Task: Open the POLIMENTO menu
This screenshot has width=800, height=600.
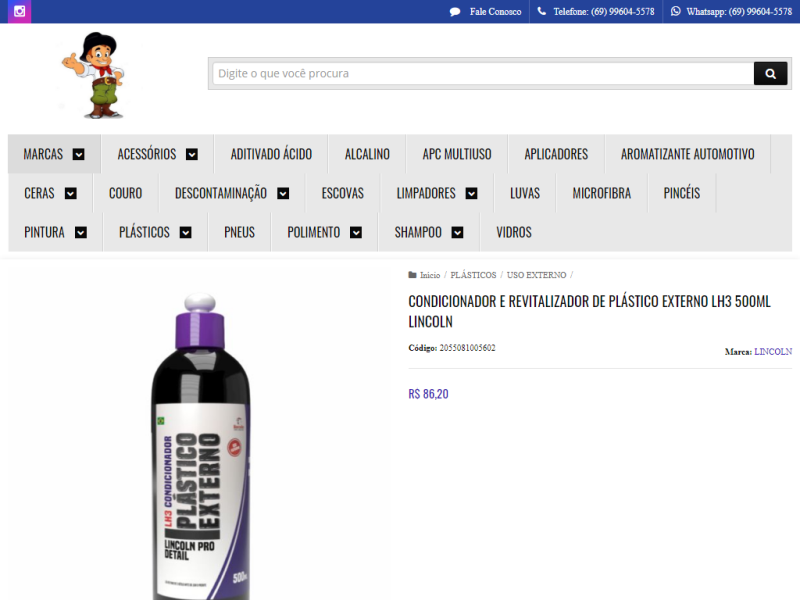Action: [314, 233]
